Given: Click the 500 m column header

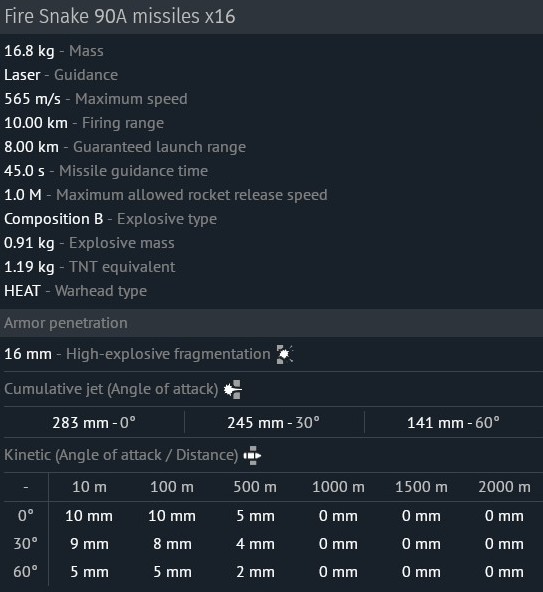Looking at the screenshot, I should click(x=255, y=487).
